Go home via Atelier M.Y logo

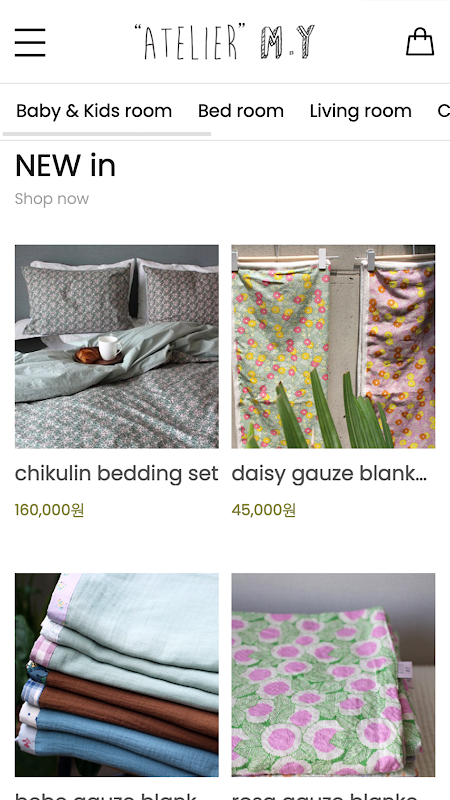point(224,42)
